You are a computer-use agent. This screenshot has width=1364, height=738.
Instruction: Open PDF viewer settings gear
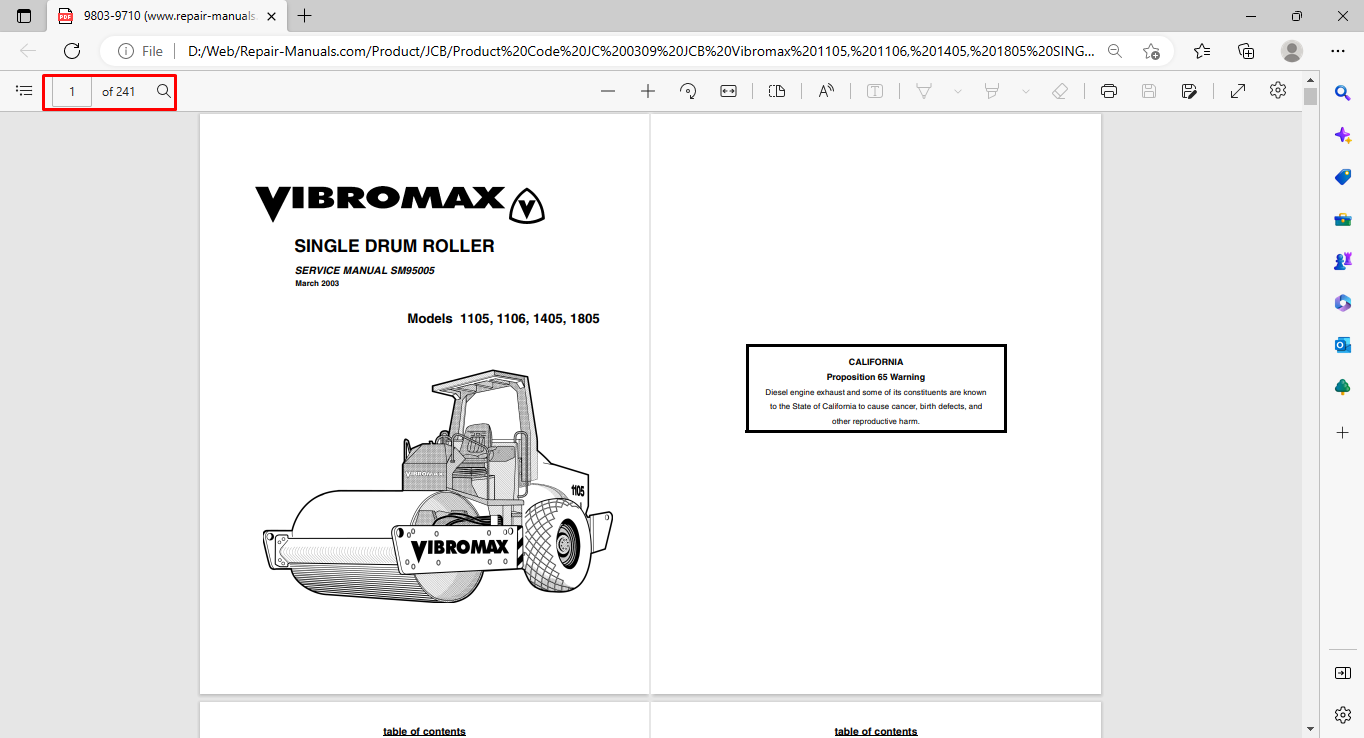[x=1278, y=91]
